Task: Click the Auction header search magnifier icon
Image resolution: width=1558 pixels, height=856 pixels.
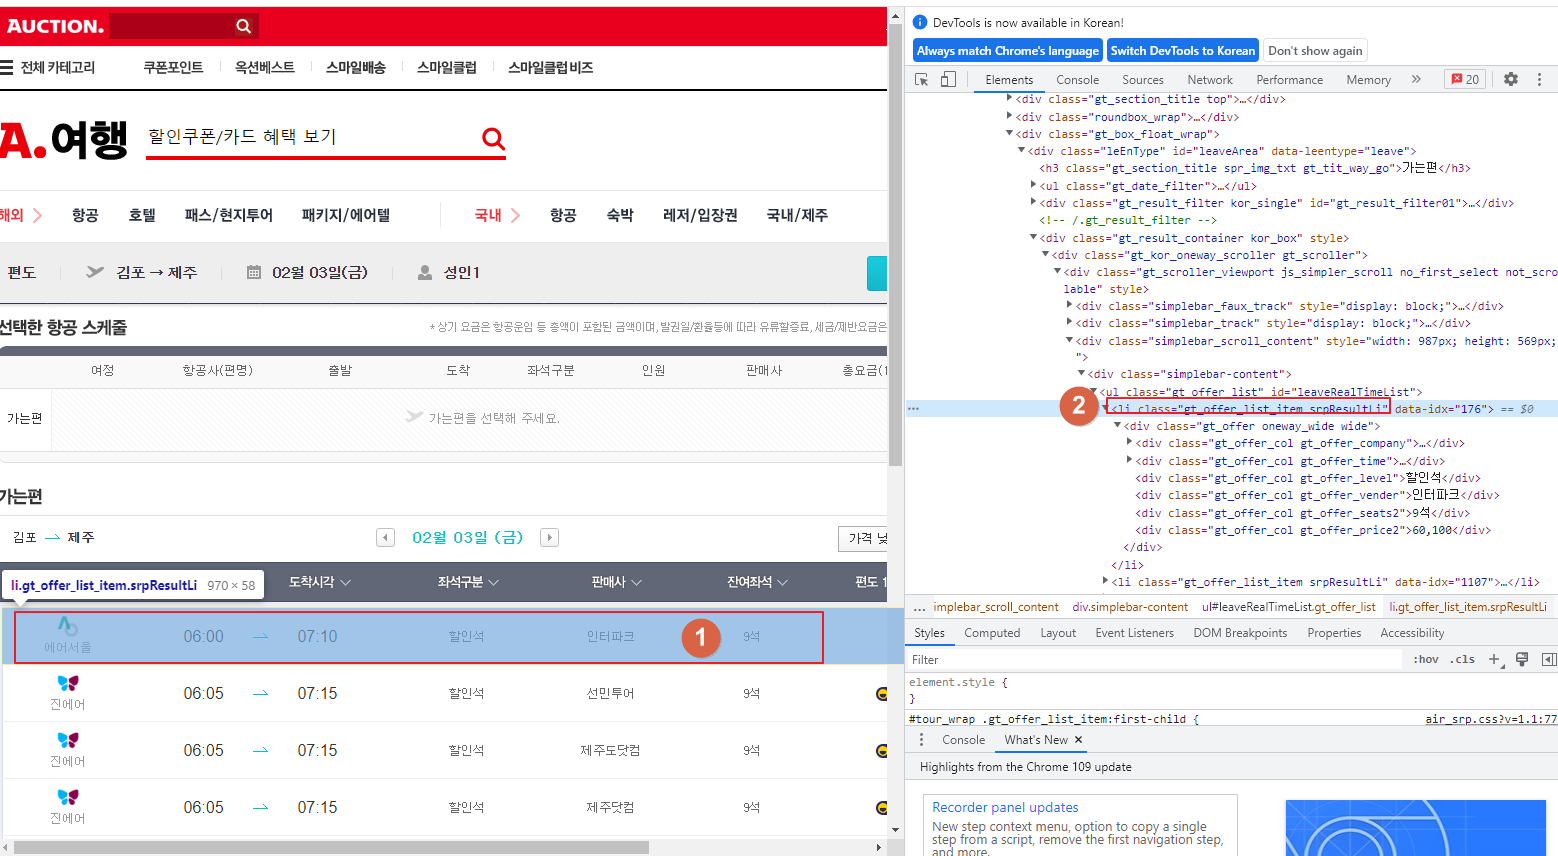Action: point(243,26)
